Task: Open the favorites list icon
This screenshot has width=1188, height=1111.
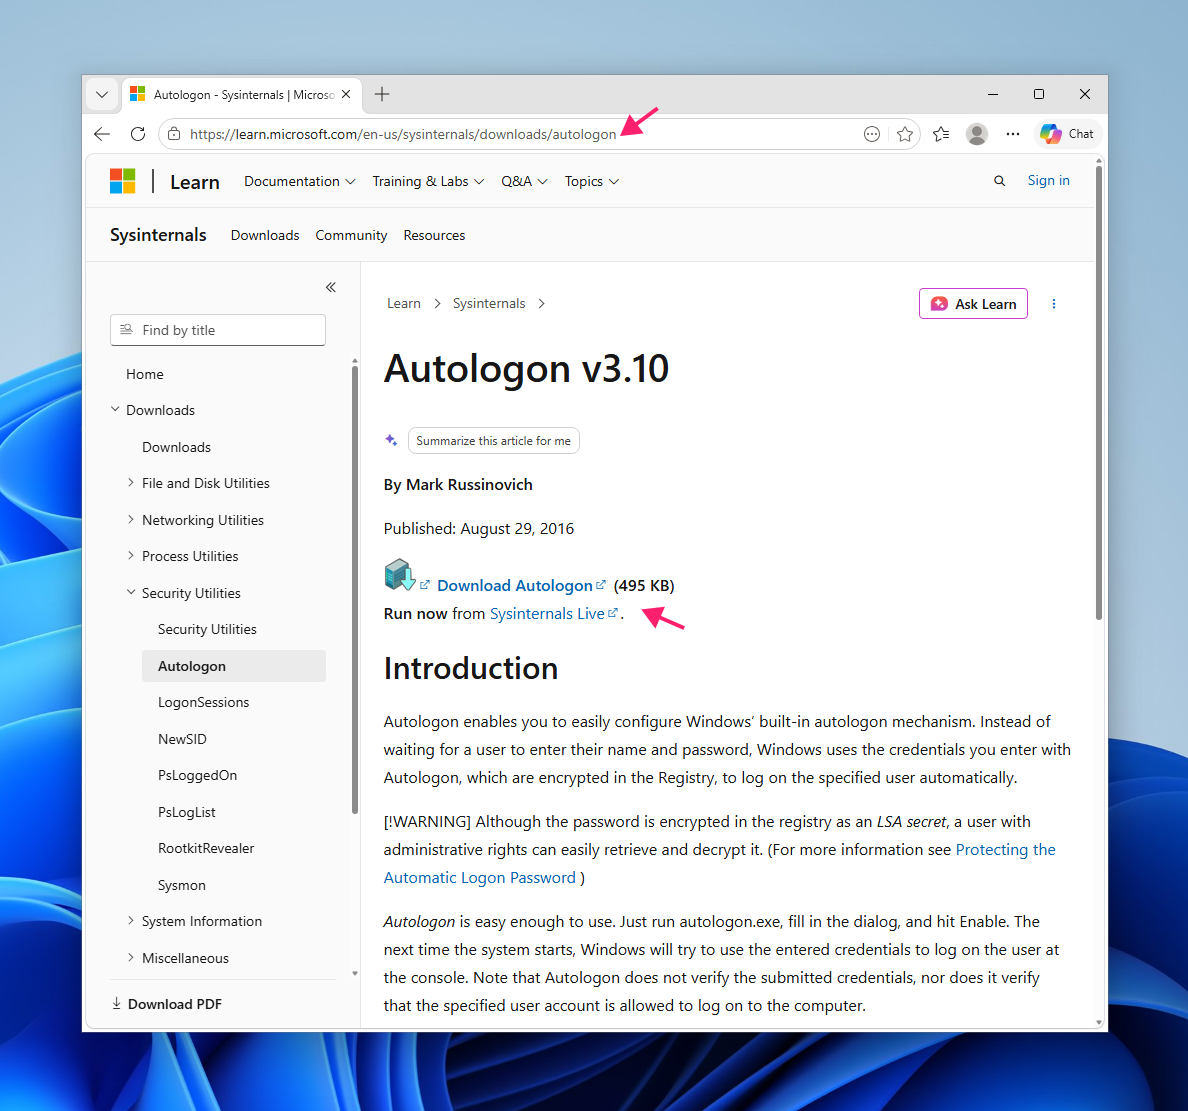Action: tap(941, 134)
